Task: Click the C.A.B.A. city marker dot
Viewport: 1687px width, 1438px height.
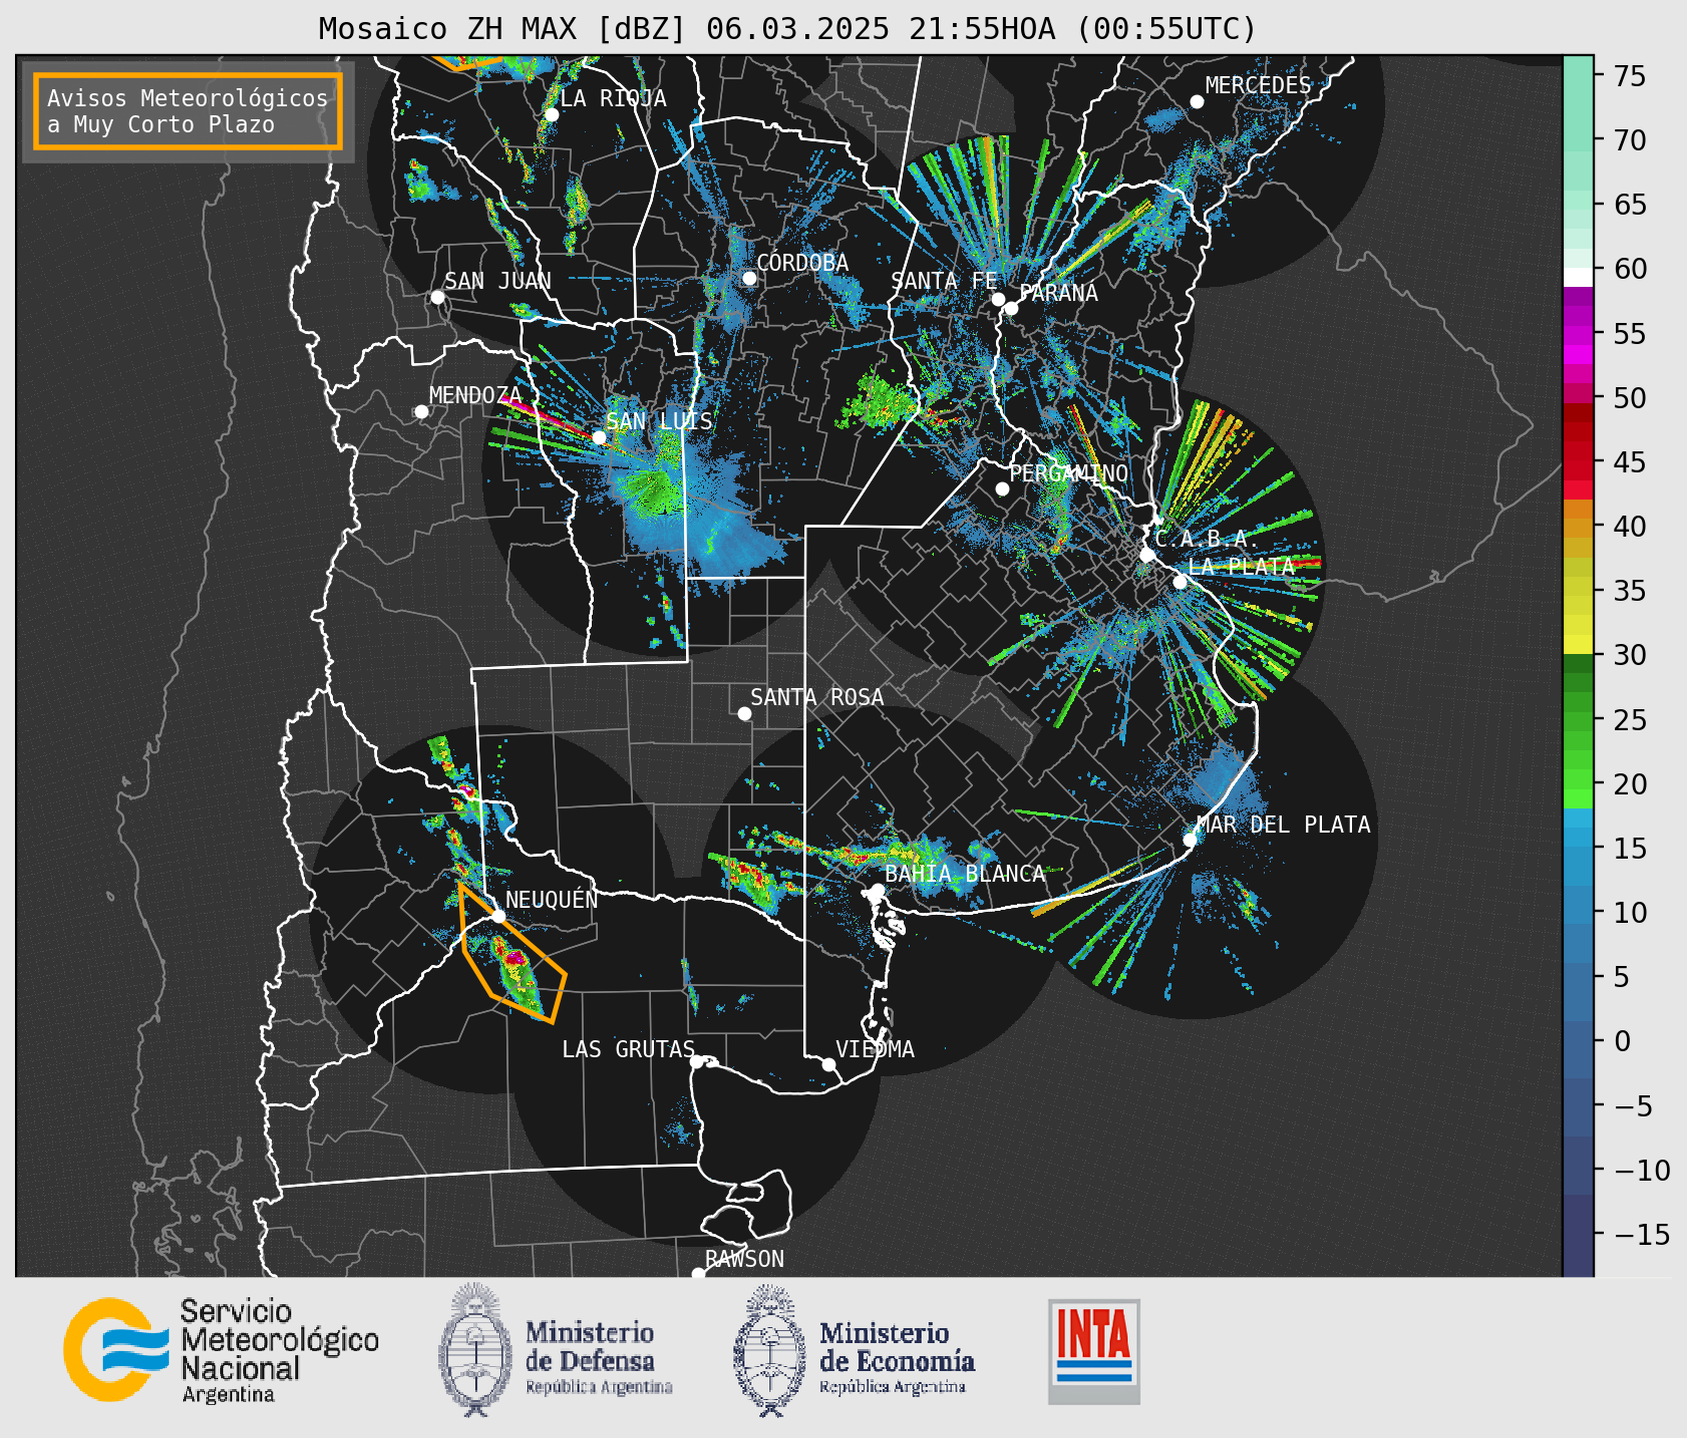Action: point(1147,555)
